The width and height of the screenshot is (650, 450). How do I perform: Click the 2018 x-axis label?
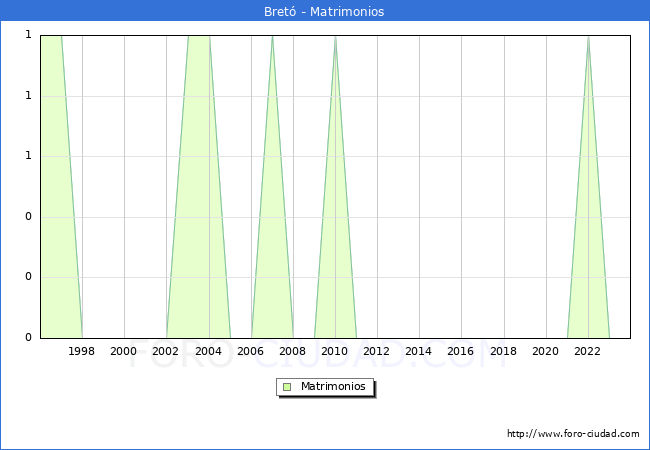pos(504,351)
